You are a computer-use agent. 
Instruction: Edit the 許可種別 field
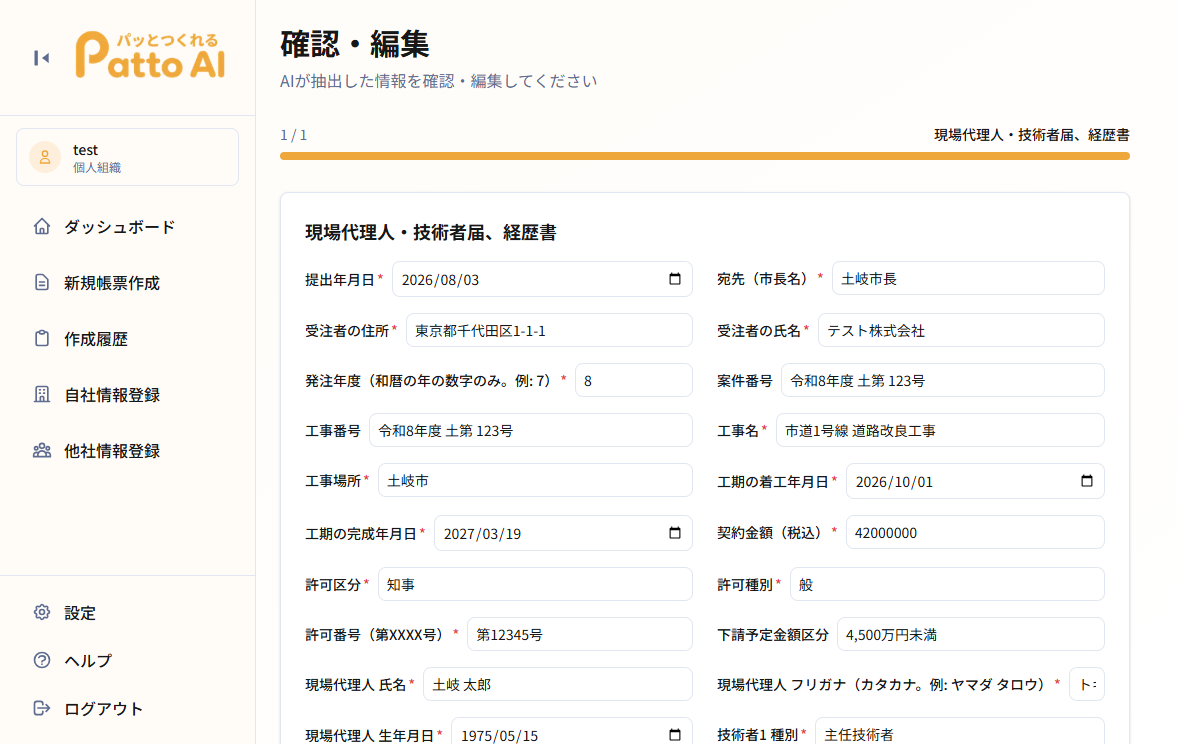pos(947,584)
